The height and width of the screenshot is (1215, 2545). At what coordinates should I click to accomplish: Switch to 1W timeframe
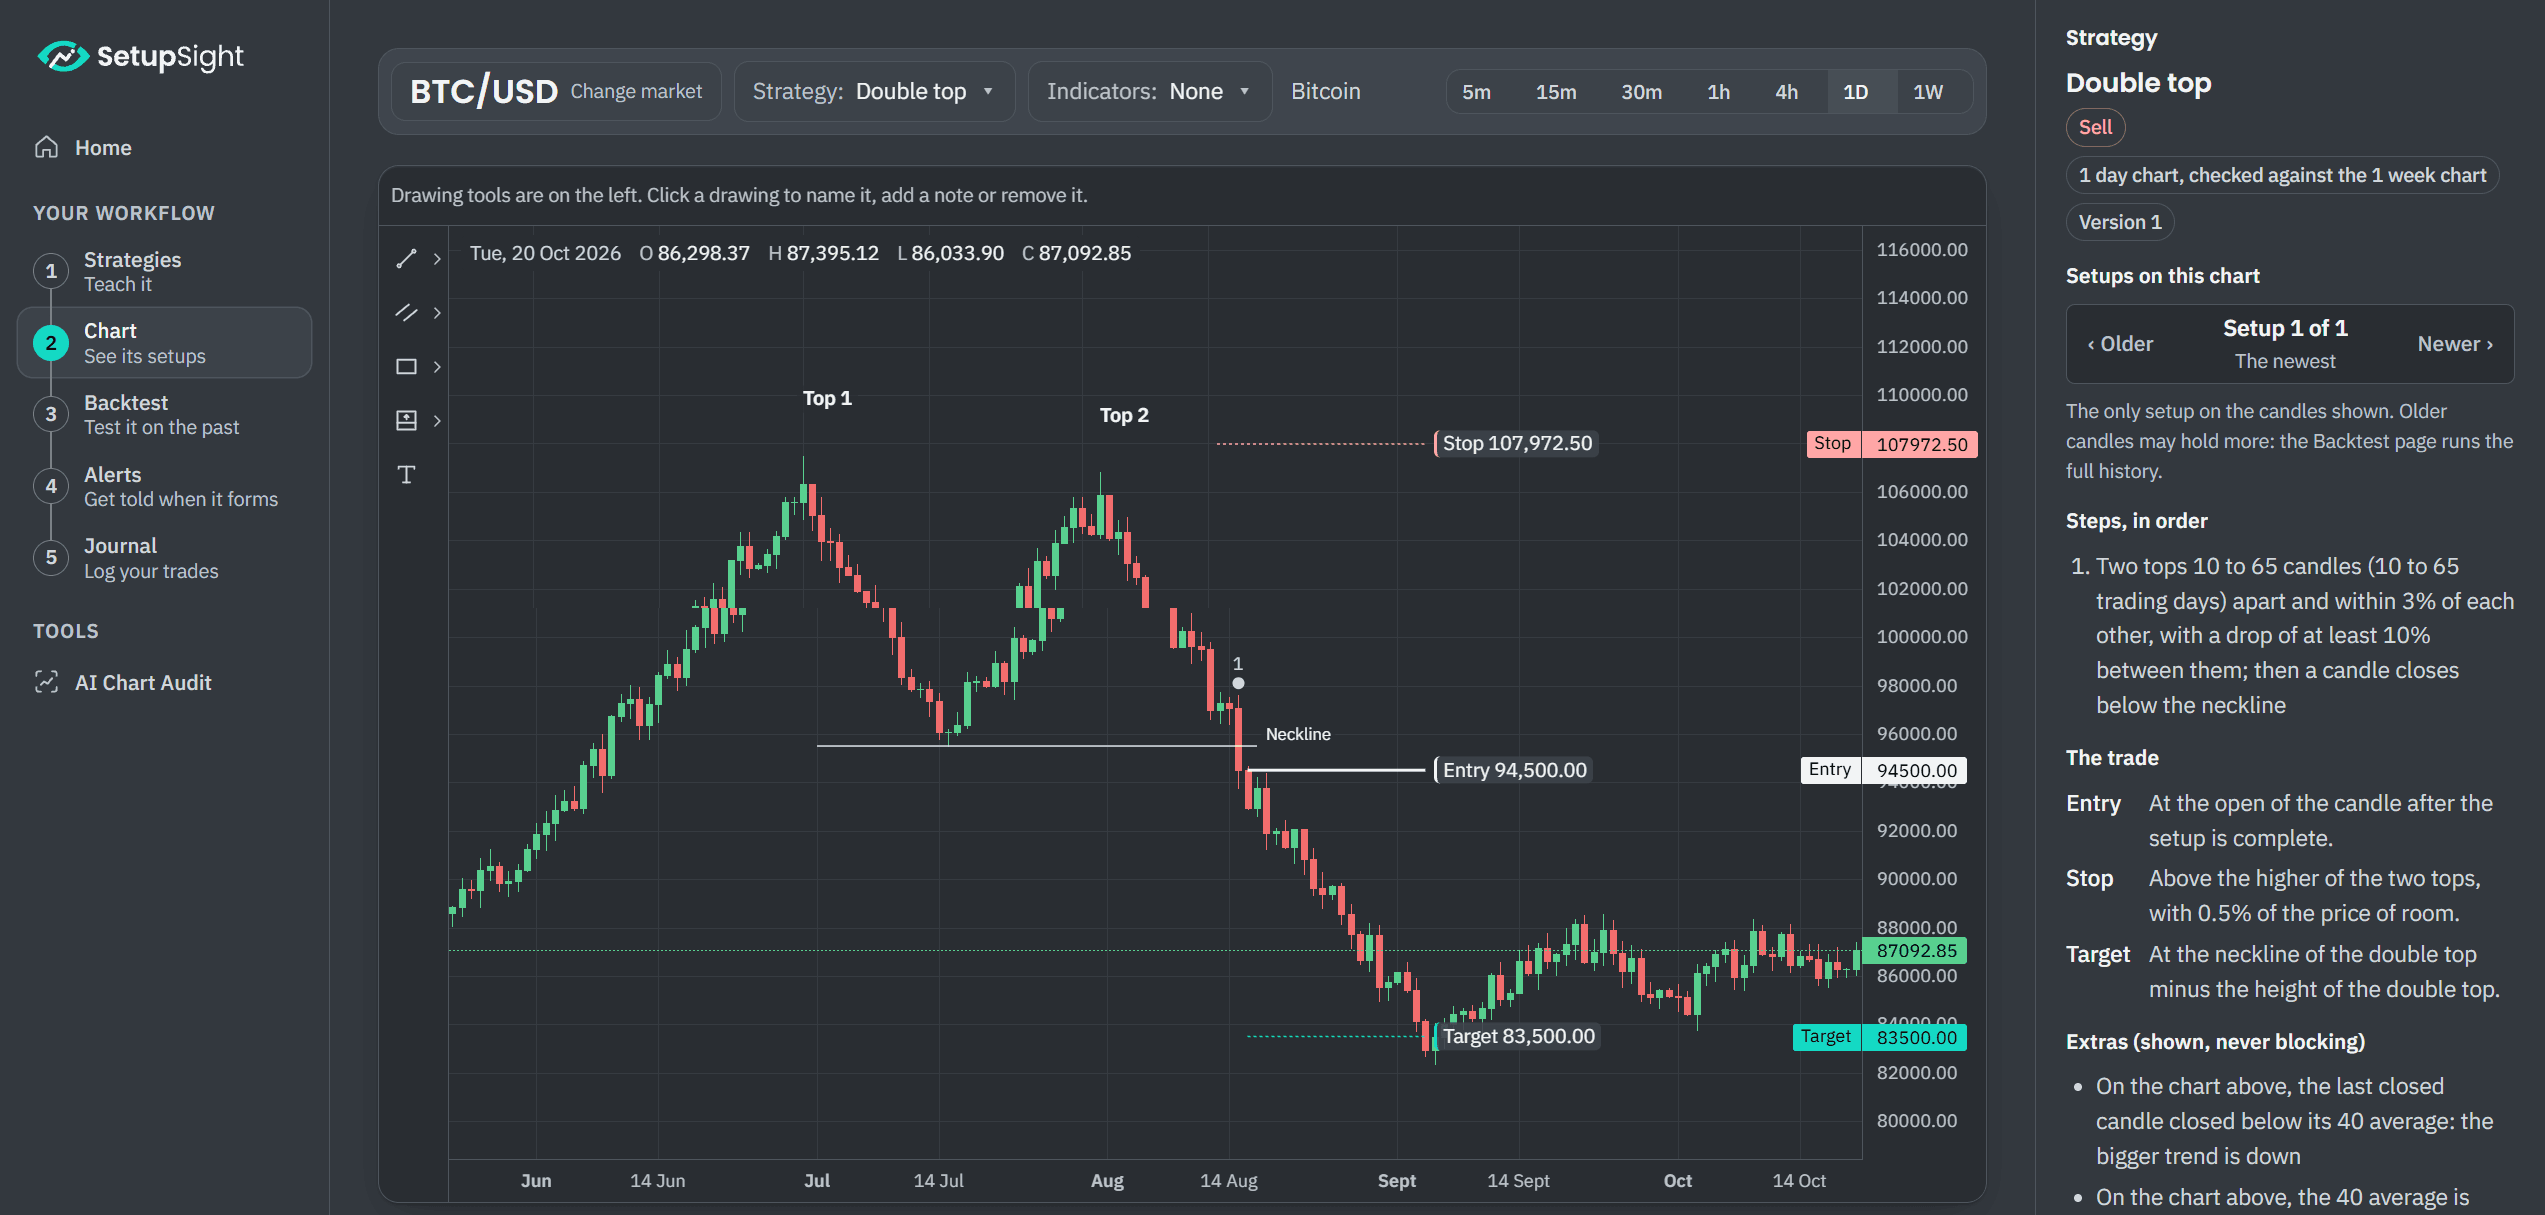pyautogui.click(x=1928, y=92)
